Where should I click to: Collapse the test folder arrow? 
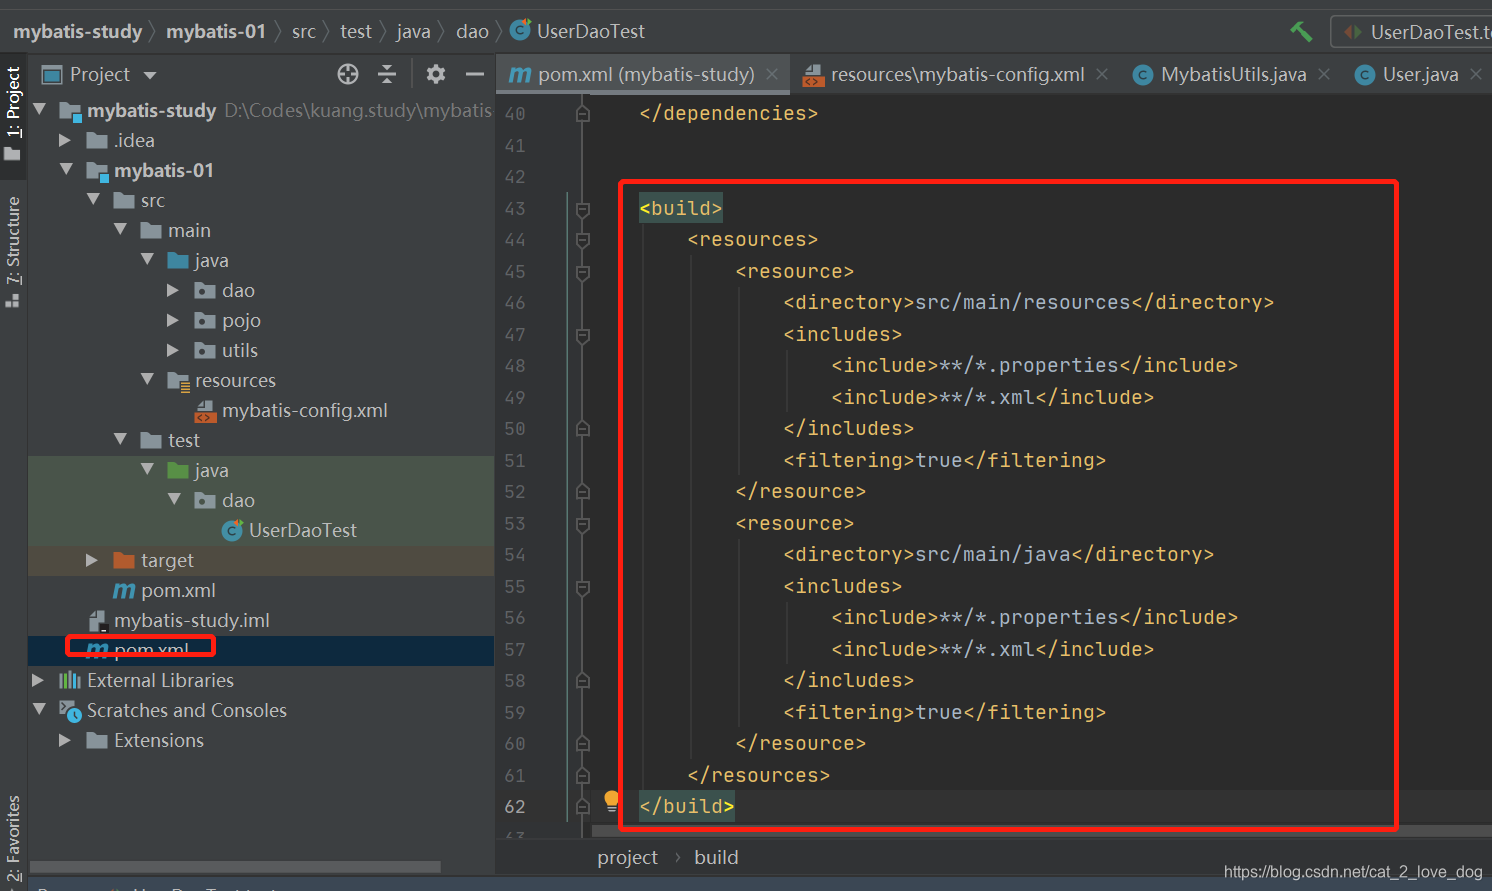(x=120, y=439)
